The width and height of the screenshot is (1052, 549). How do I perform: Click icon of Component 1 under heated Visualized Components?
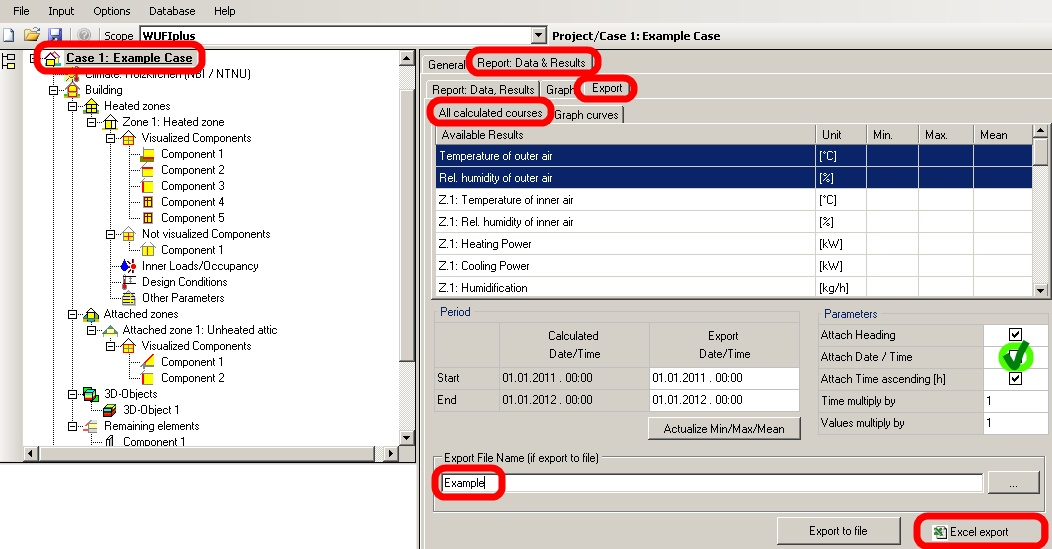(148, 154)
